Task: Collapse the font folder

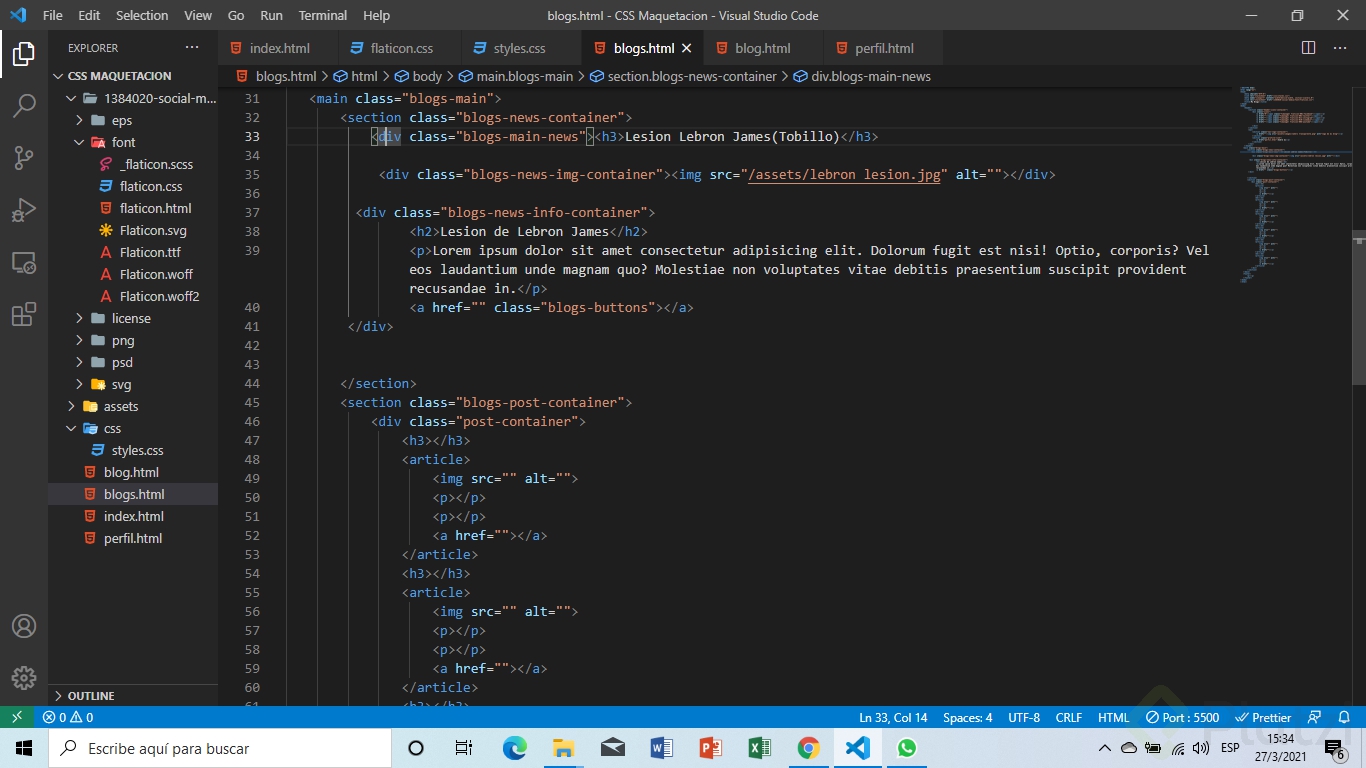Action: pos(123,142)
